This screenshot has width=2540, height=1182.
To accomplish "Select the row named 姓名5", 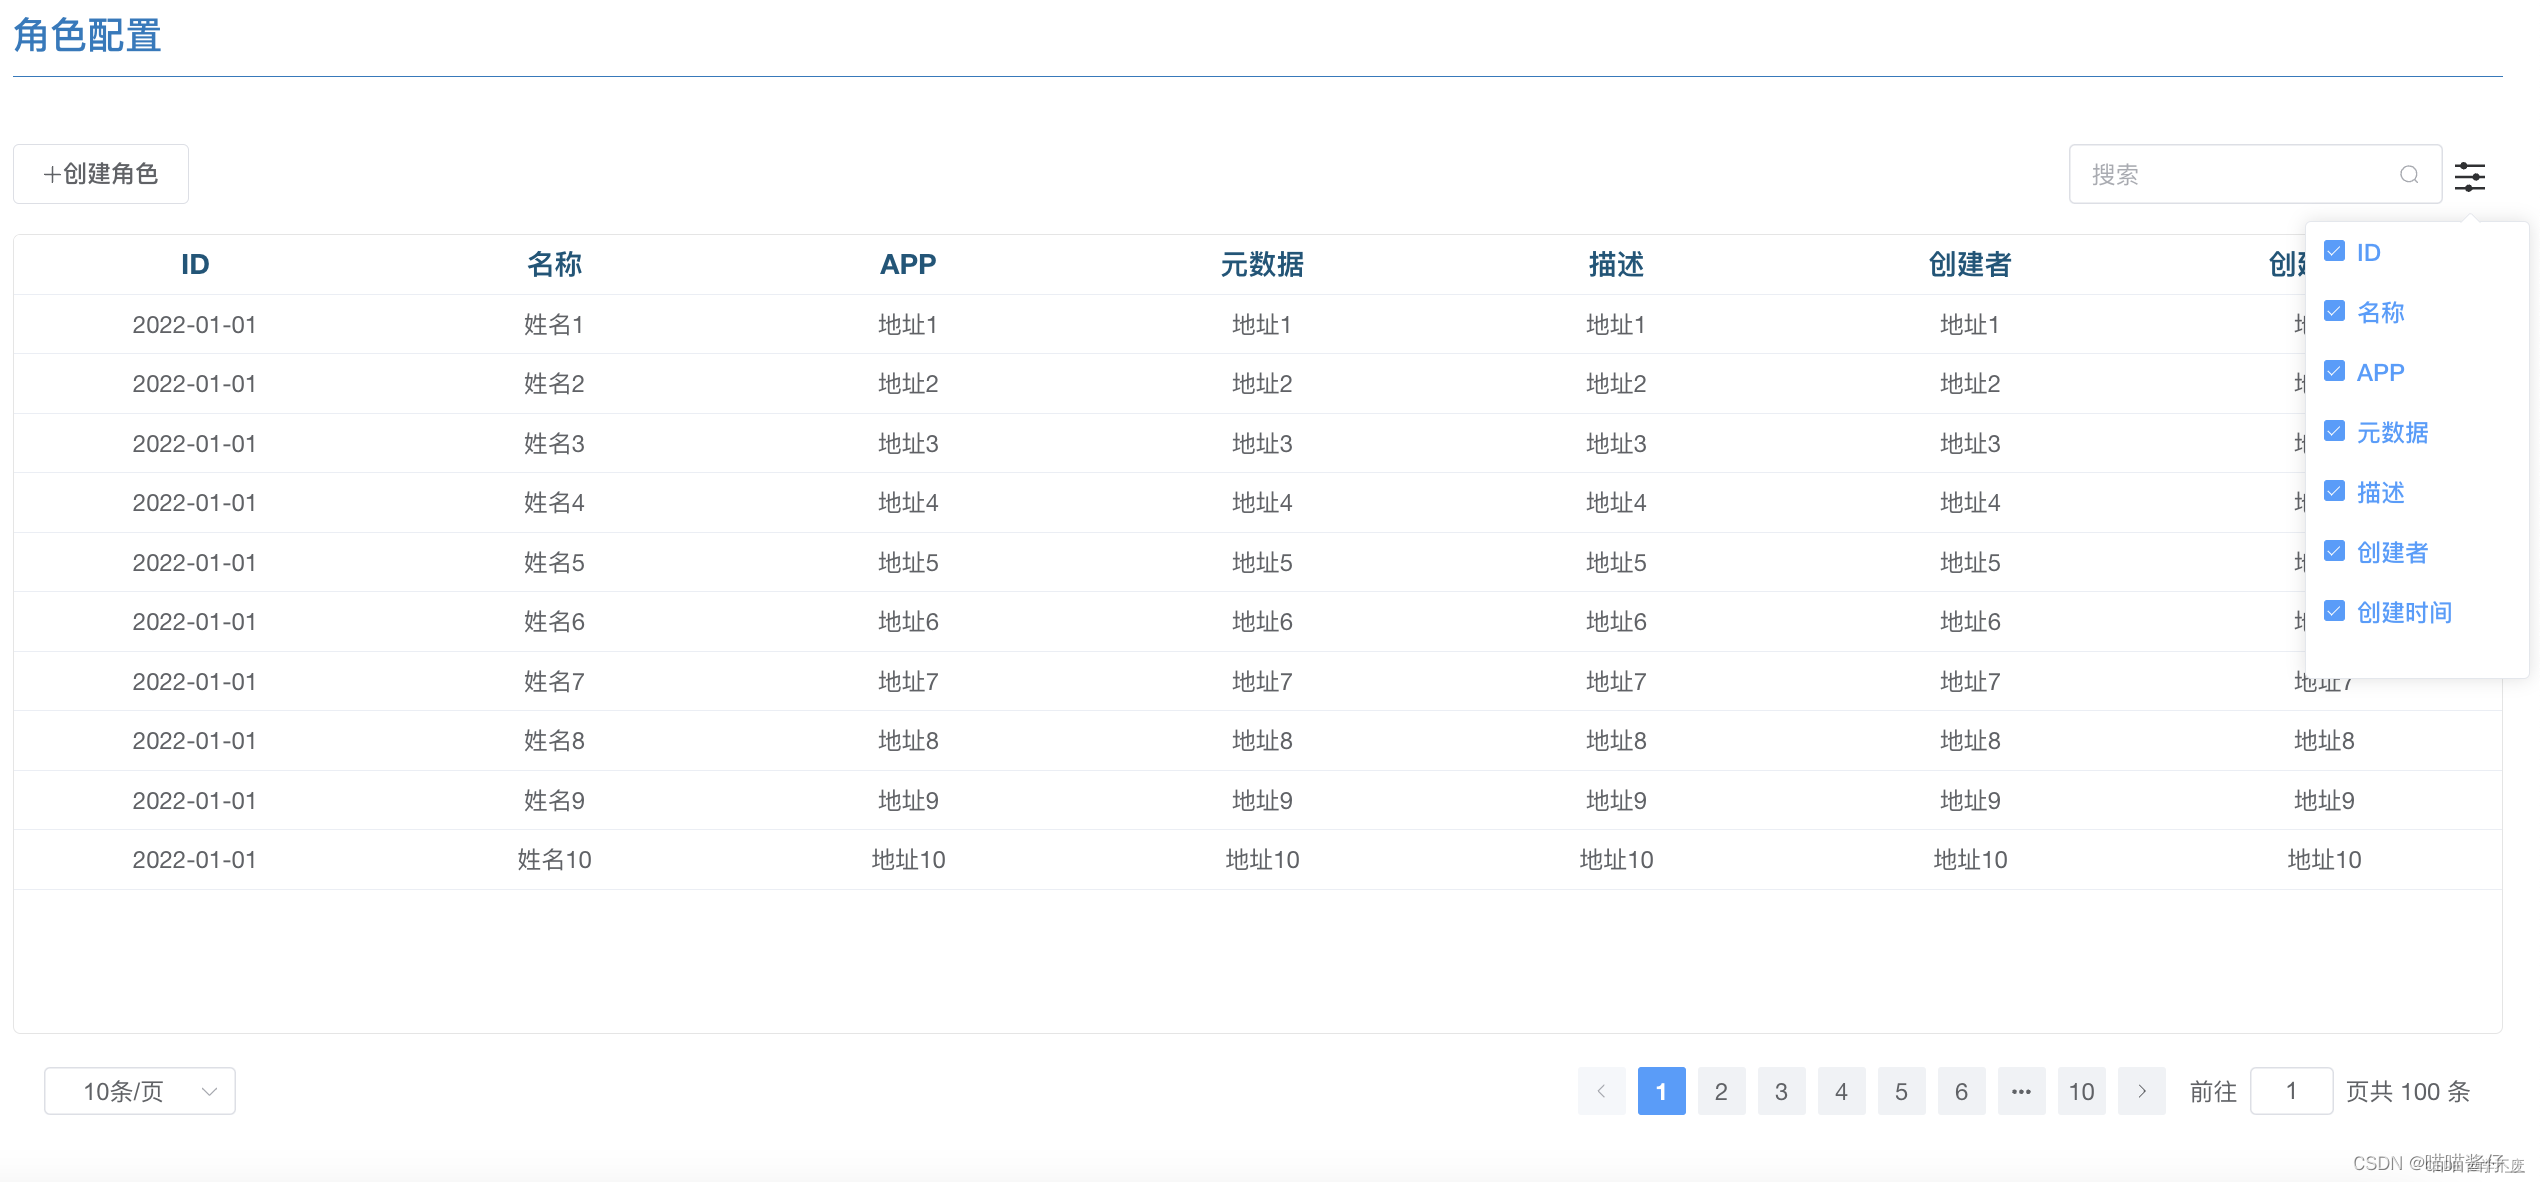I will tap(554, 562).
